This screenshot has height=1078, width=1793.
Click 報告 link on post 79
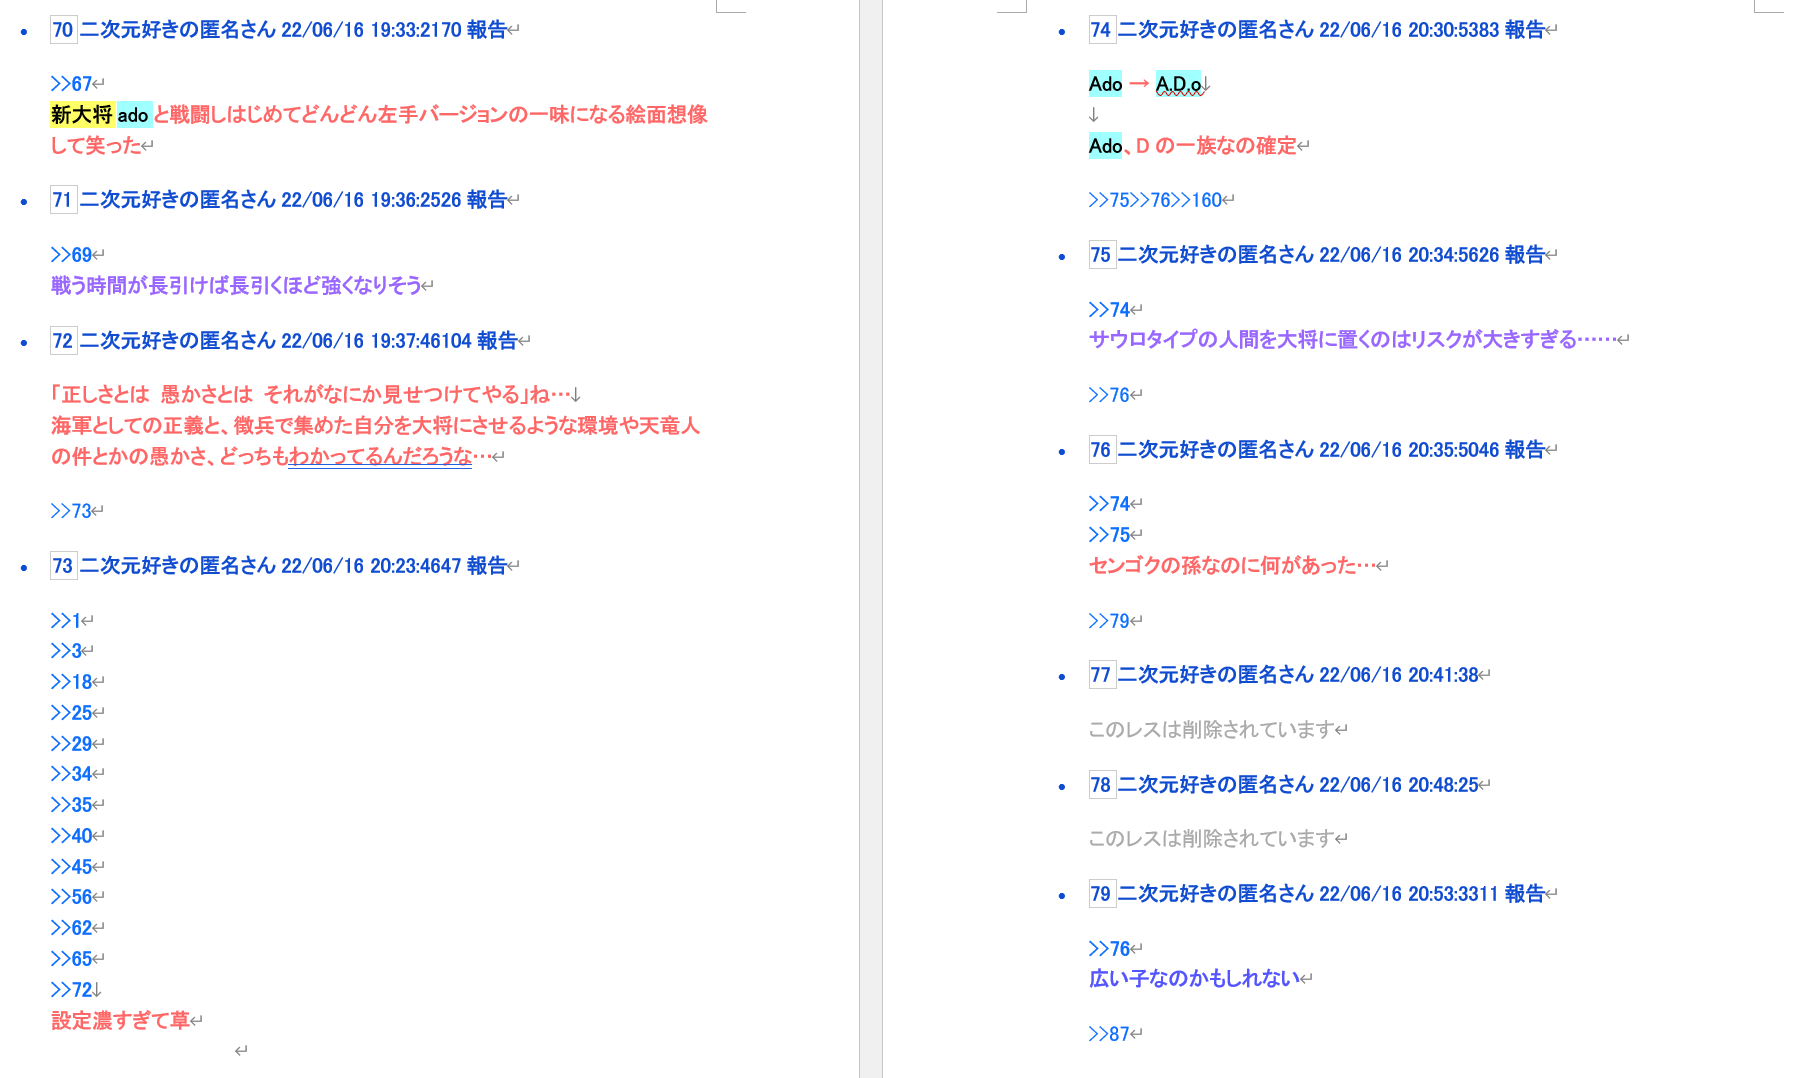1524,894
